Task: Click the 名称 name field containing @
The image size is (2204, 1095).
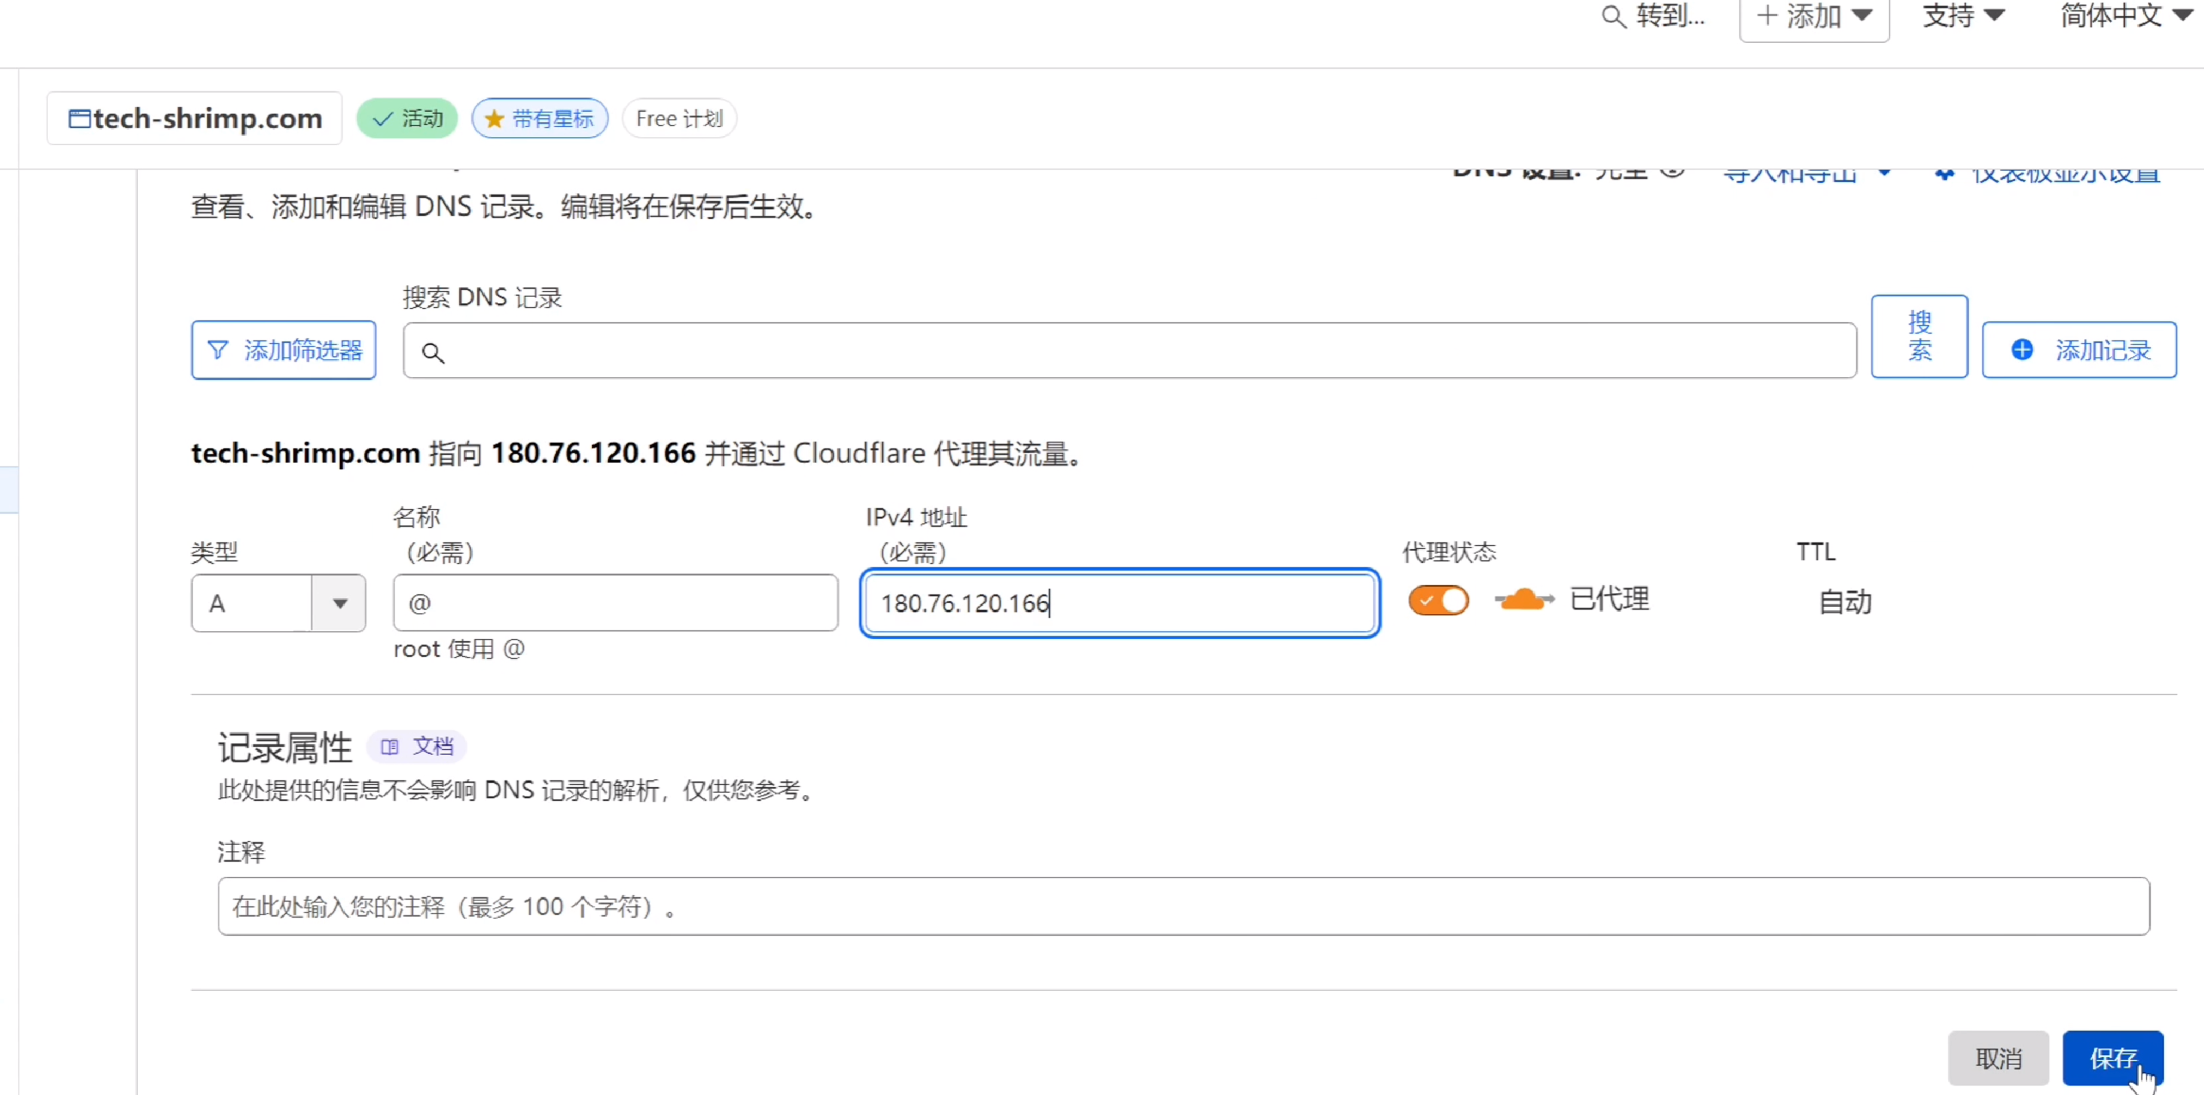Action: [x=615, y=603]
